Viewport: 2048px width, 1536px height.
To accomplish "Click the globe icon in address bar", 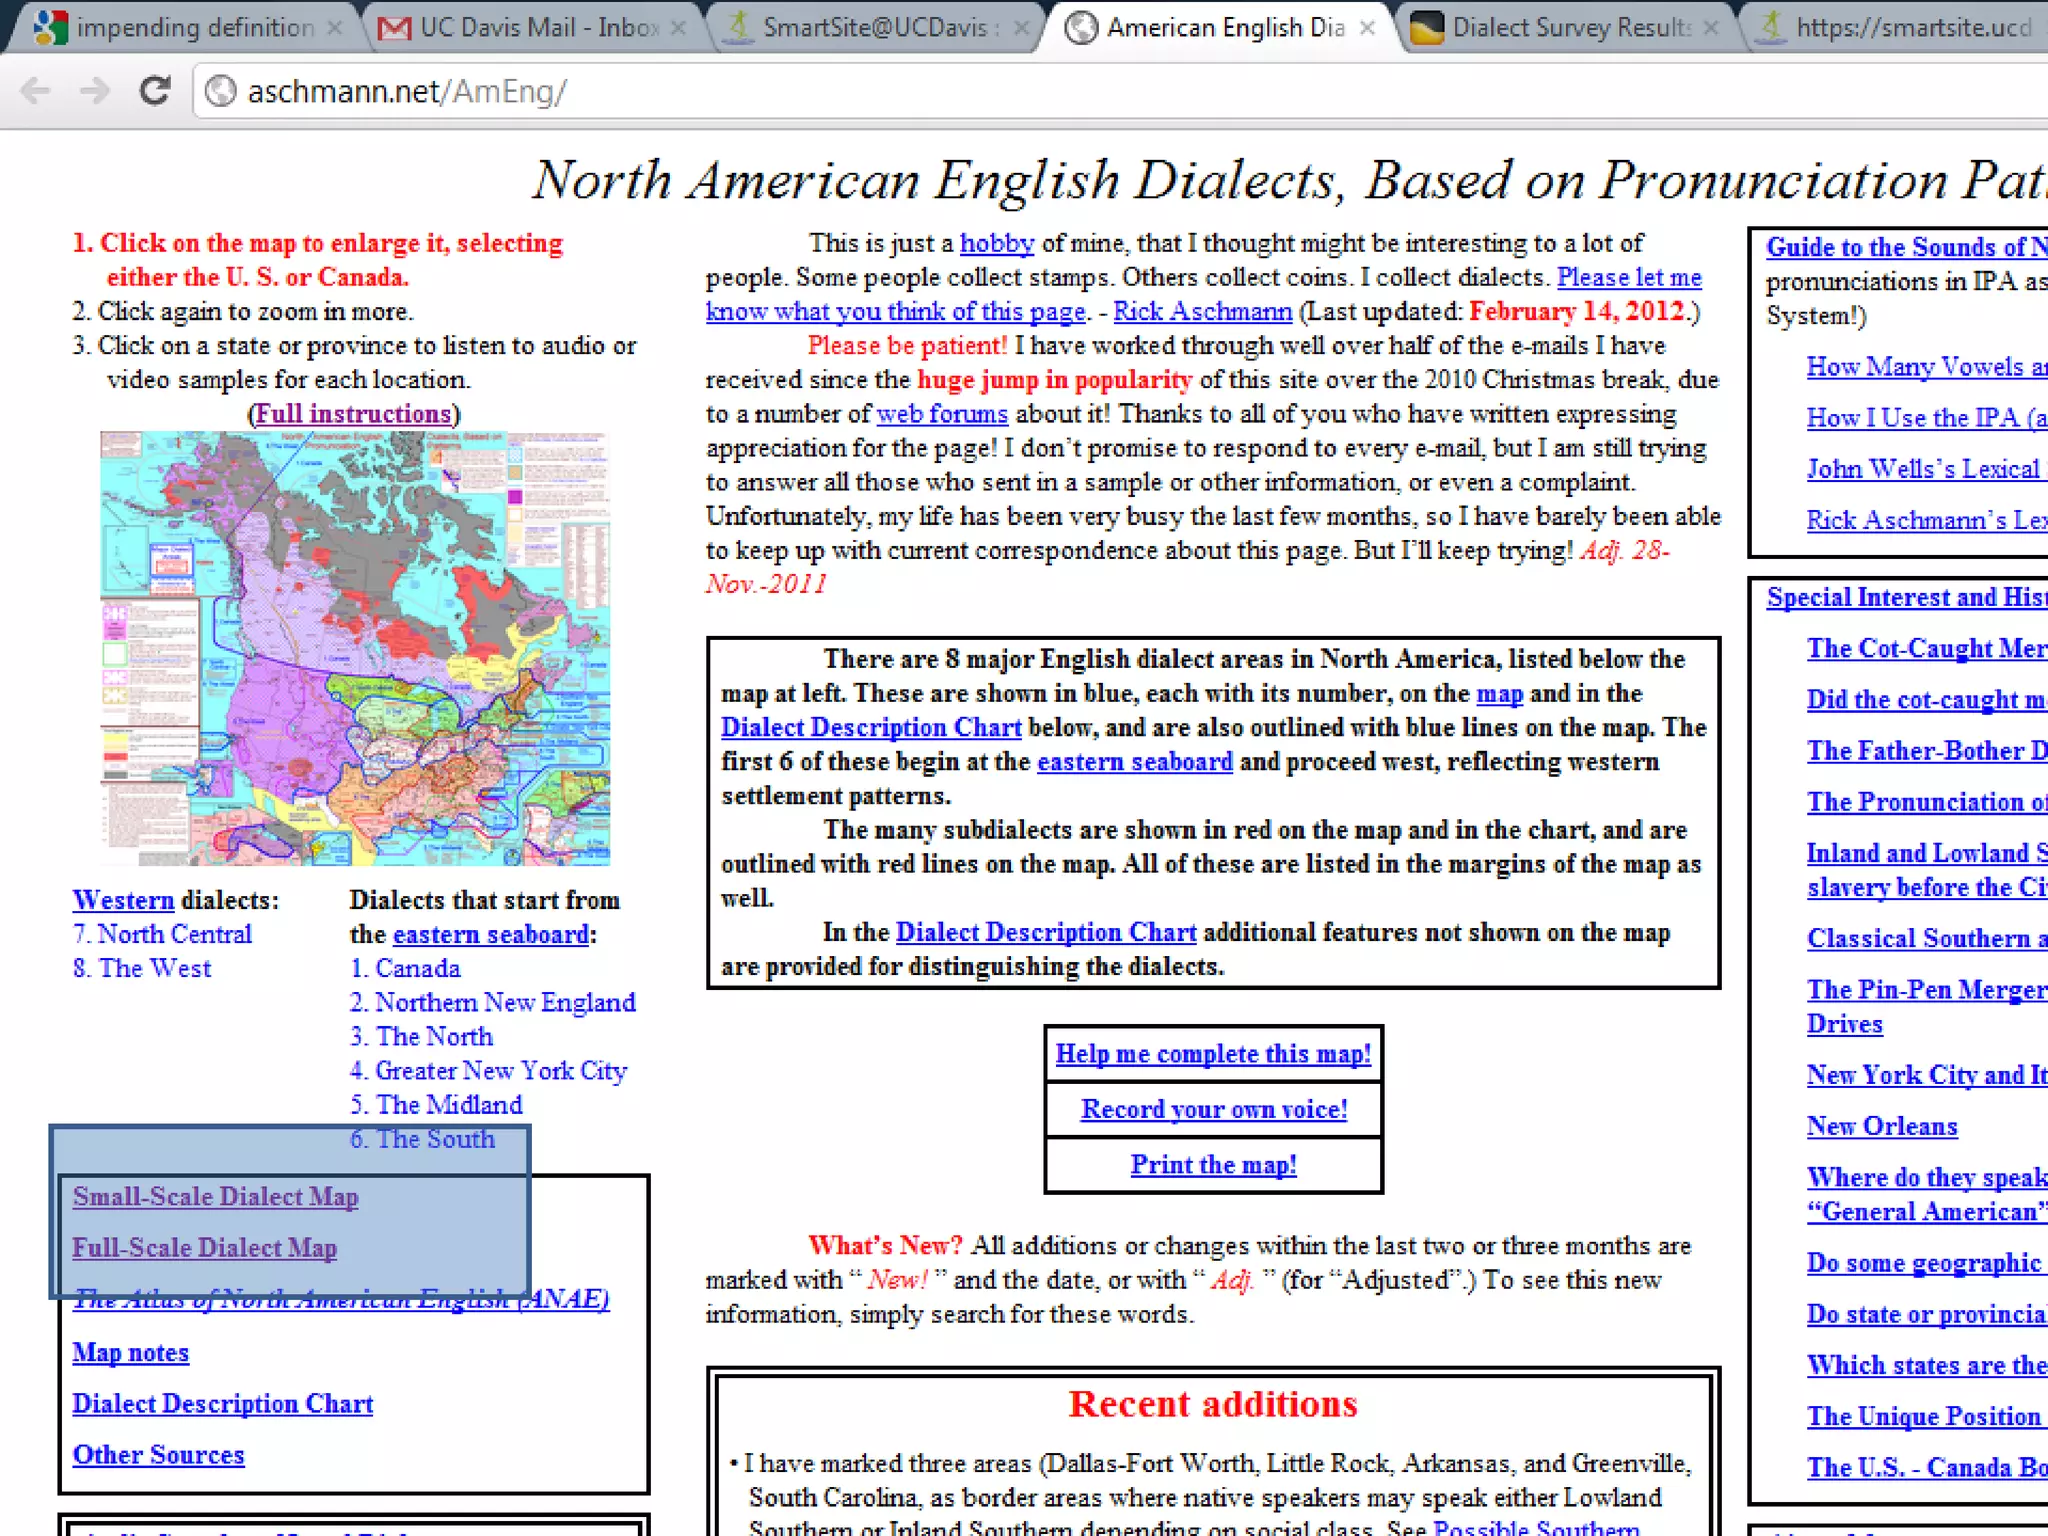I will click(x=220, y=92).
